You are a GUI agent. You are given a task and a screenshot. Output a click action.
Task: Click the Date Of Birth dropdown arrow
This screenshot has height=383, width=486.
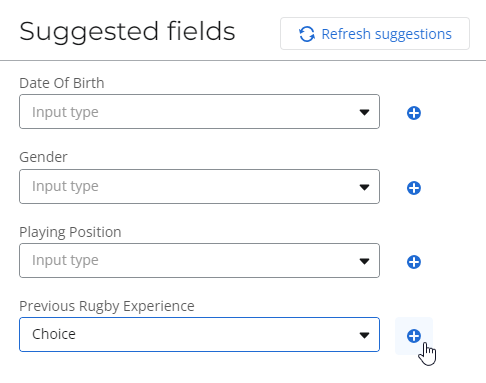click(x=364, y=112)
